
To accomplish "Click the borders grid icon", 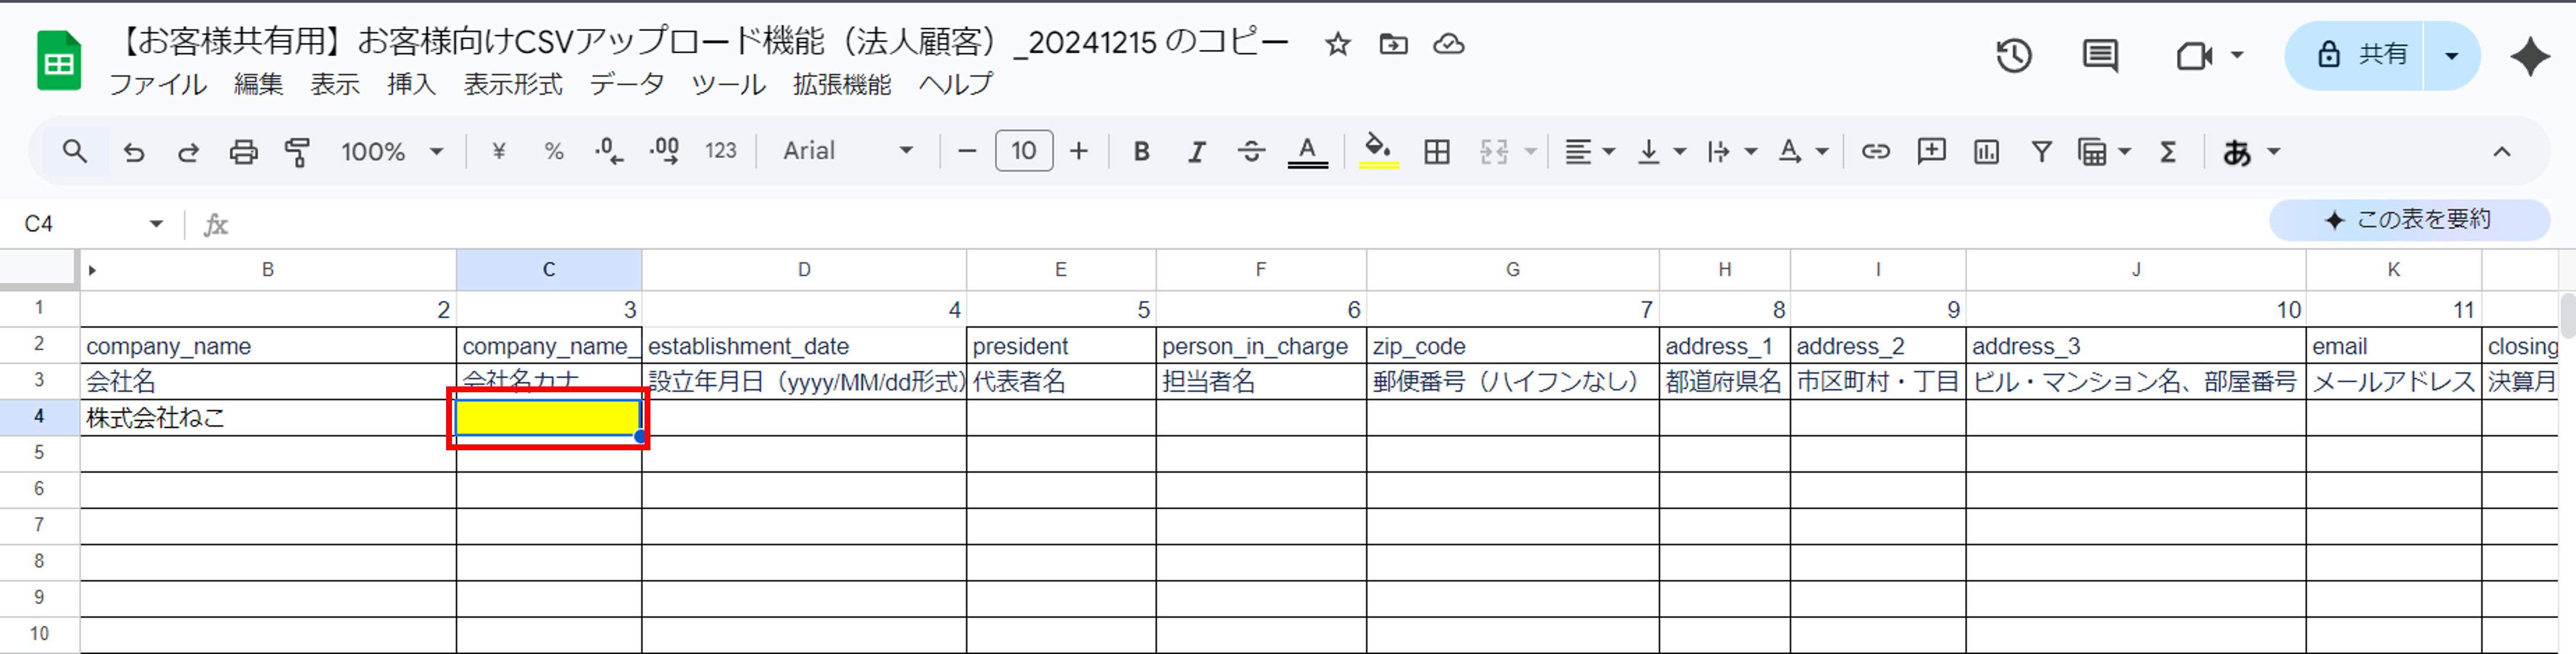I will click(x=1437, y=152).
